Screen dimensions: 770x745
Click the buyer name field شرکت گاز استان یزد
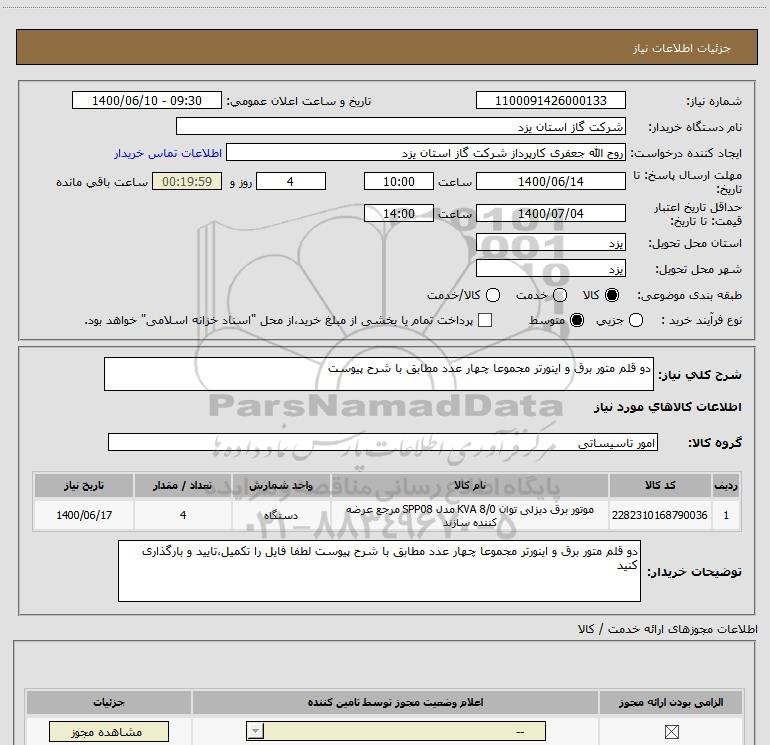point(401,126)
